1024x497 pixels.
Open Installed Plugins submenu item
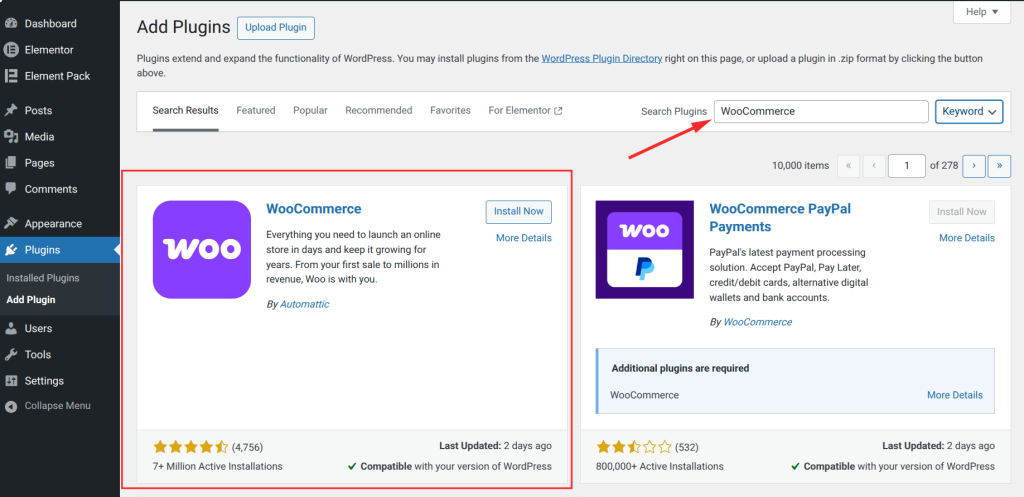(43, 278)
